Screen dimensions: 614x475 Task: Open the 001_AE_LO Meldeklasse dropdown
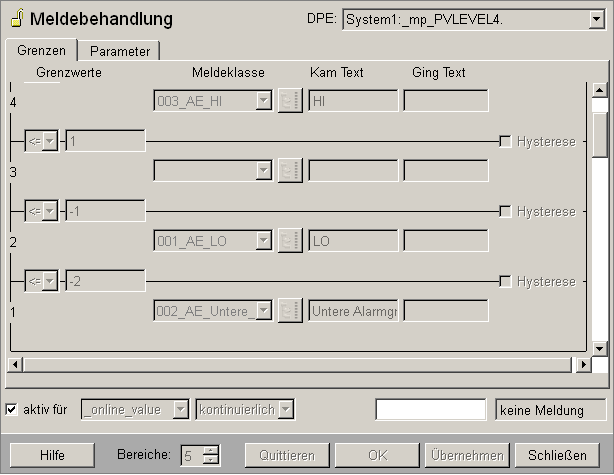point(264,240)
